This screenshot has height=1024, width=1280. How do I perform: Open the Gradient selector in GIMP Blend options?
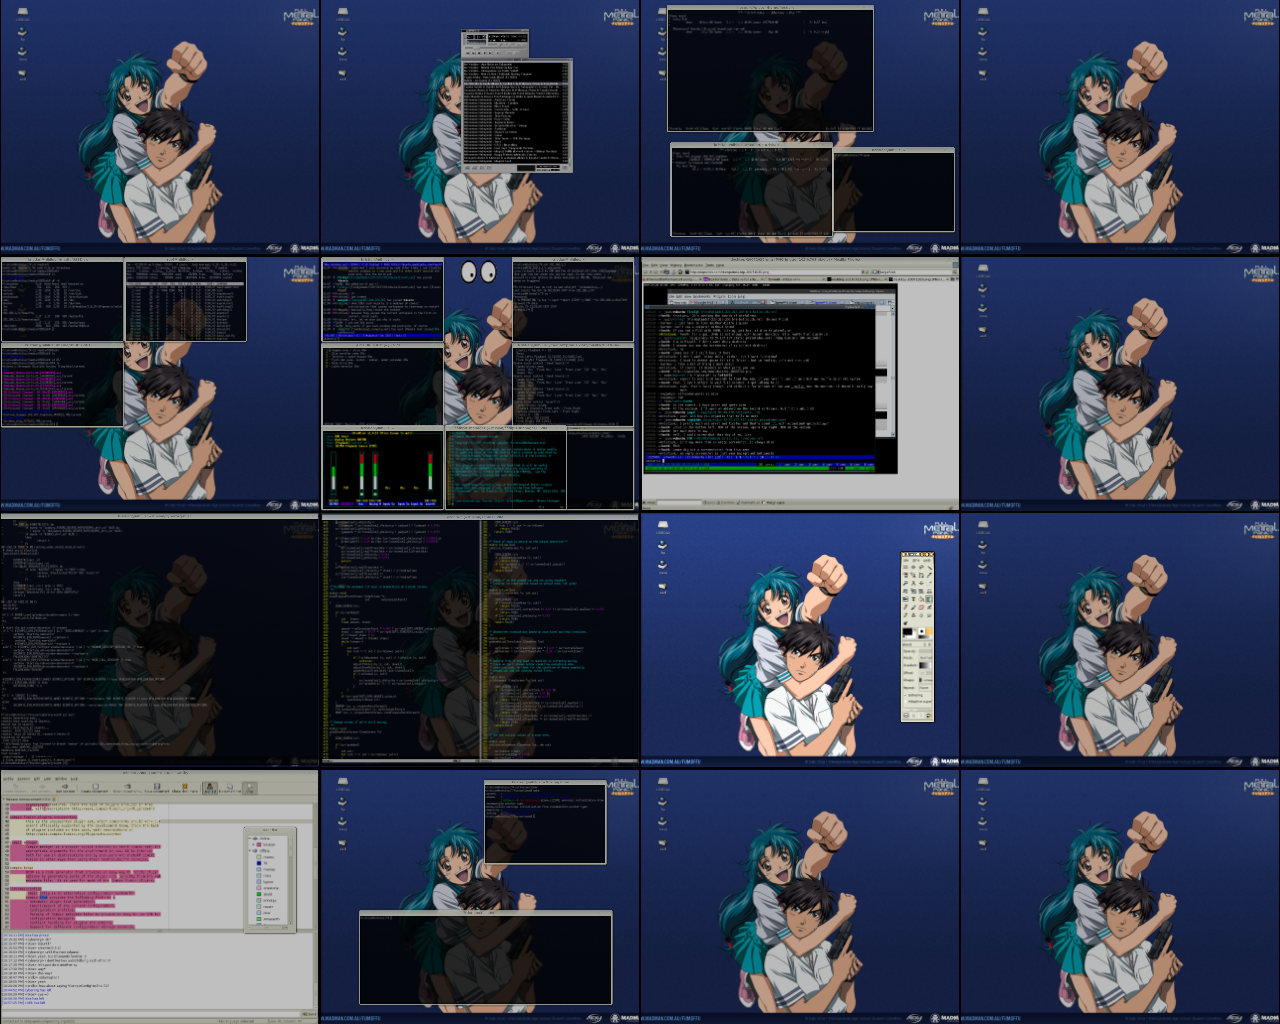tap(925, 665)
